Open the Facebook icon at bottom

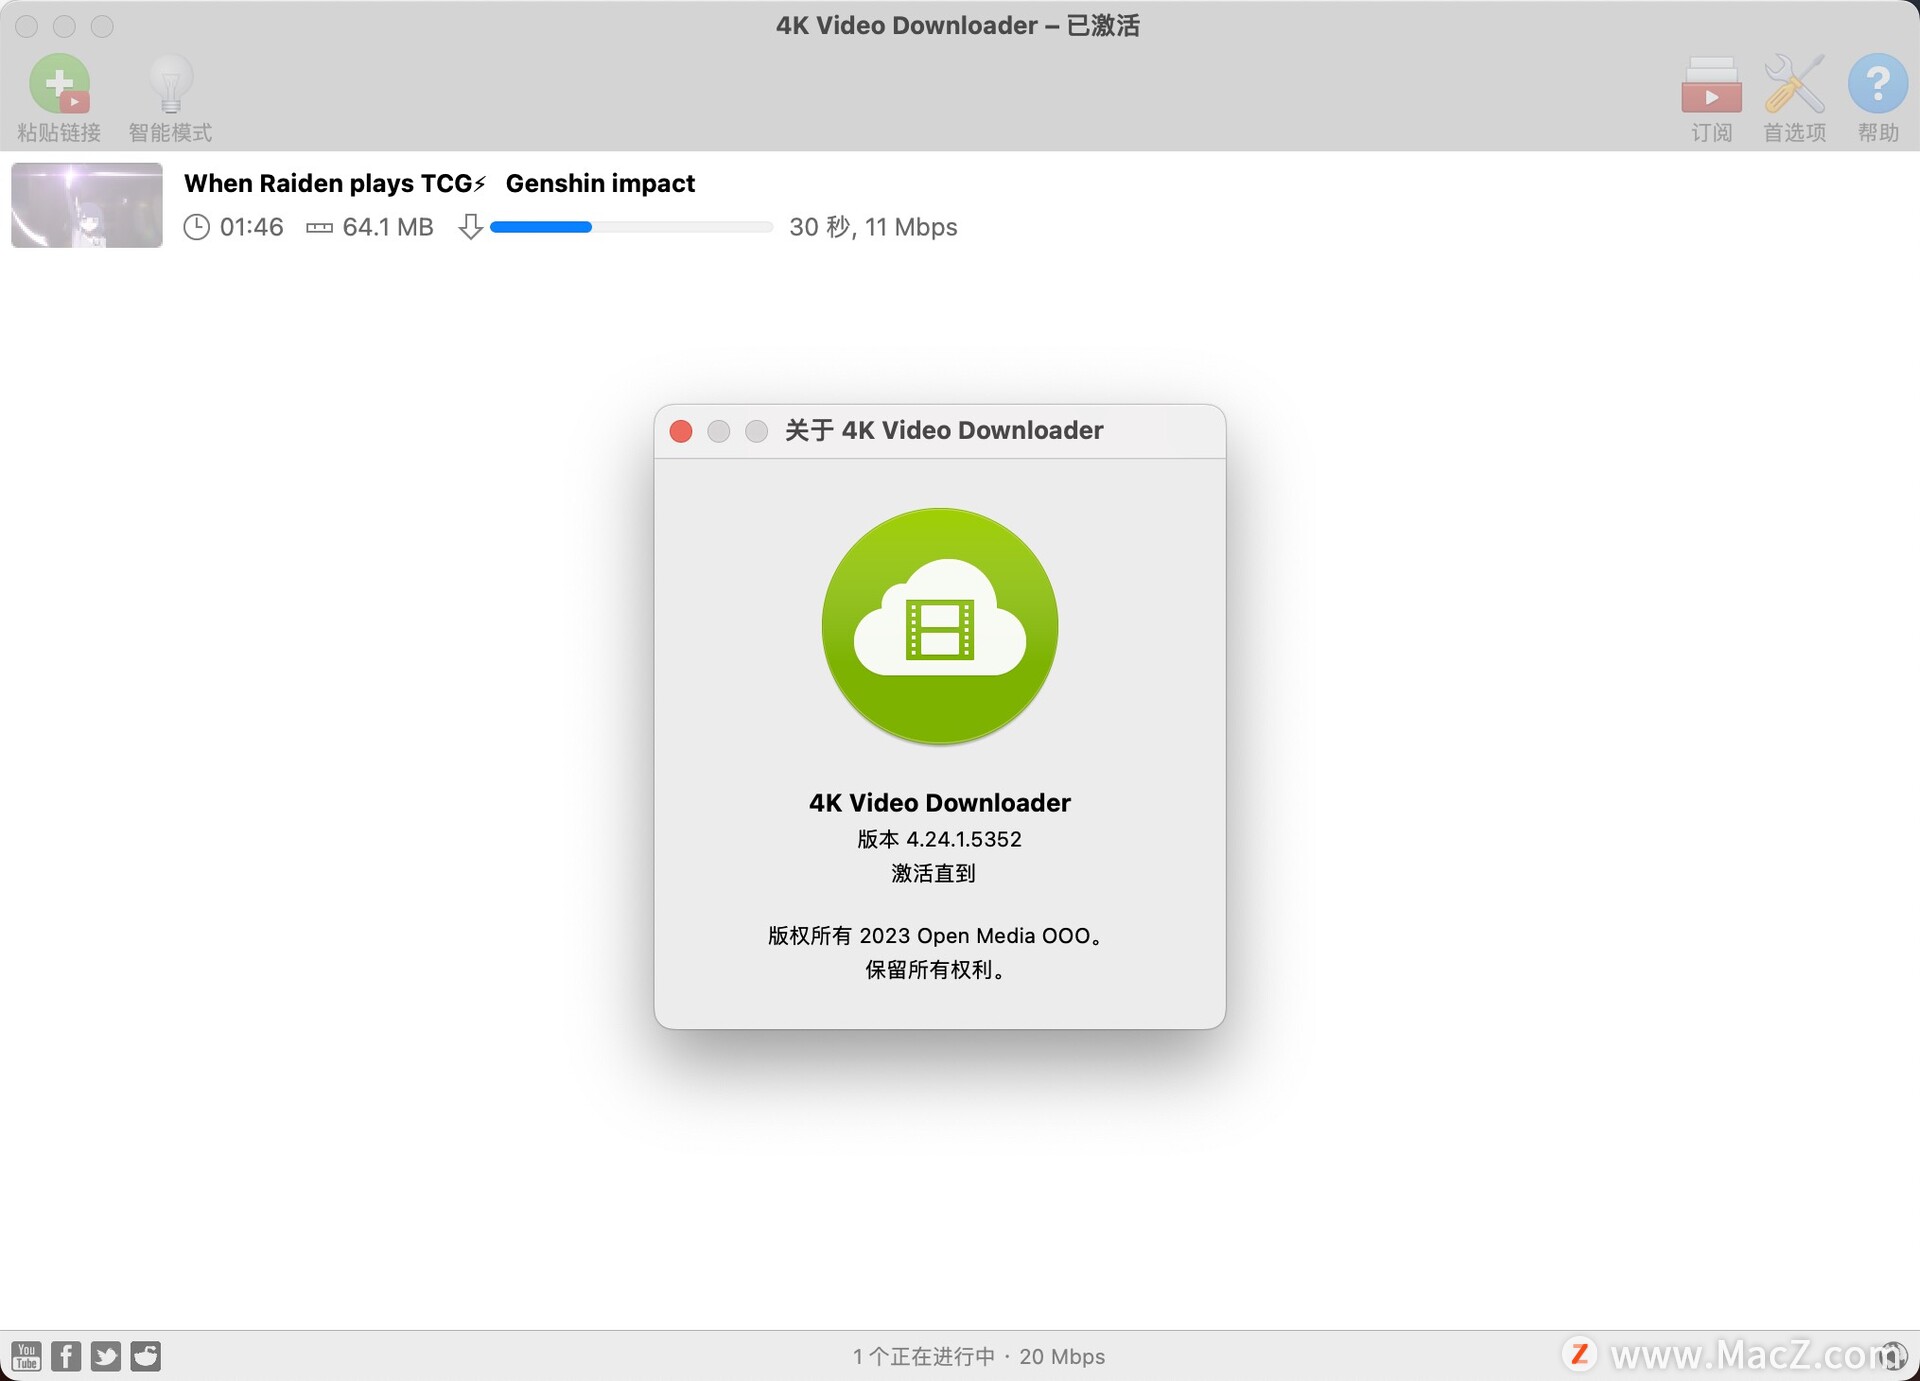[66, 1356]
